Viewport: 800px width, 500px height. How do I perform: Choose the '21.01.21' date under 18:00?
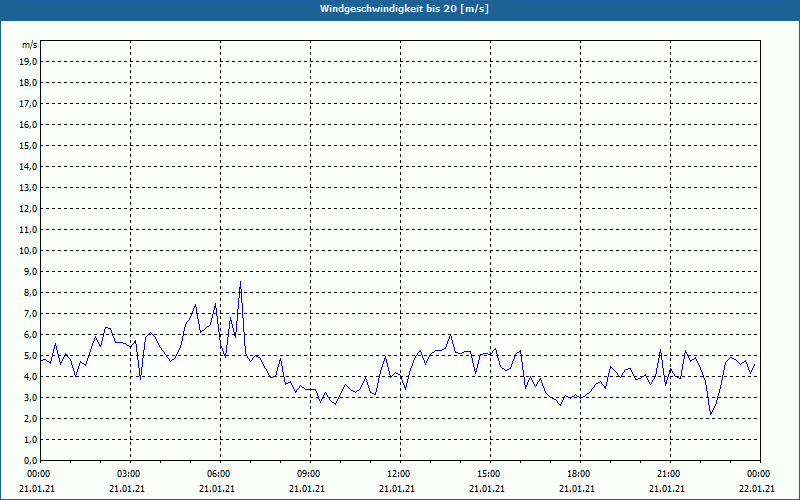(577, 489)
